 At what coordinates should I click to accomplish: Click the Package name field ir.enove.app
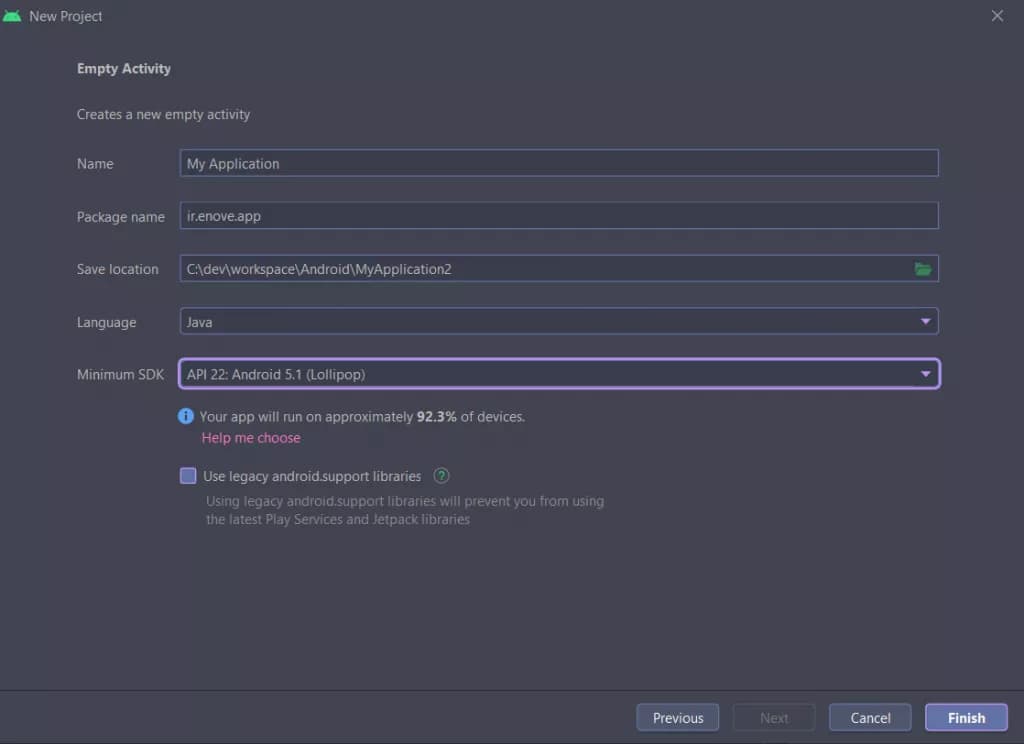(x=559, y=216)
